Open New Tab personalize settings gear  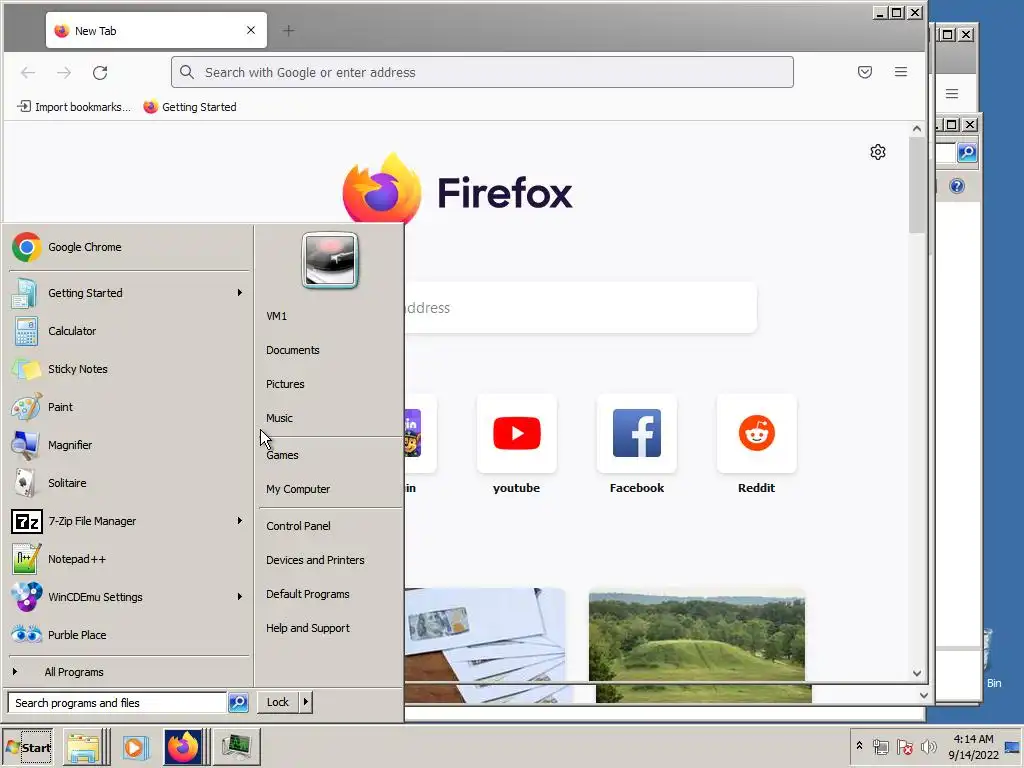point(878,152)
